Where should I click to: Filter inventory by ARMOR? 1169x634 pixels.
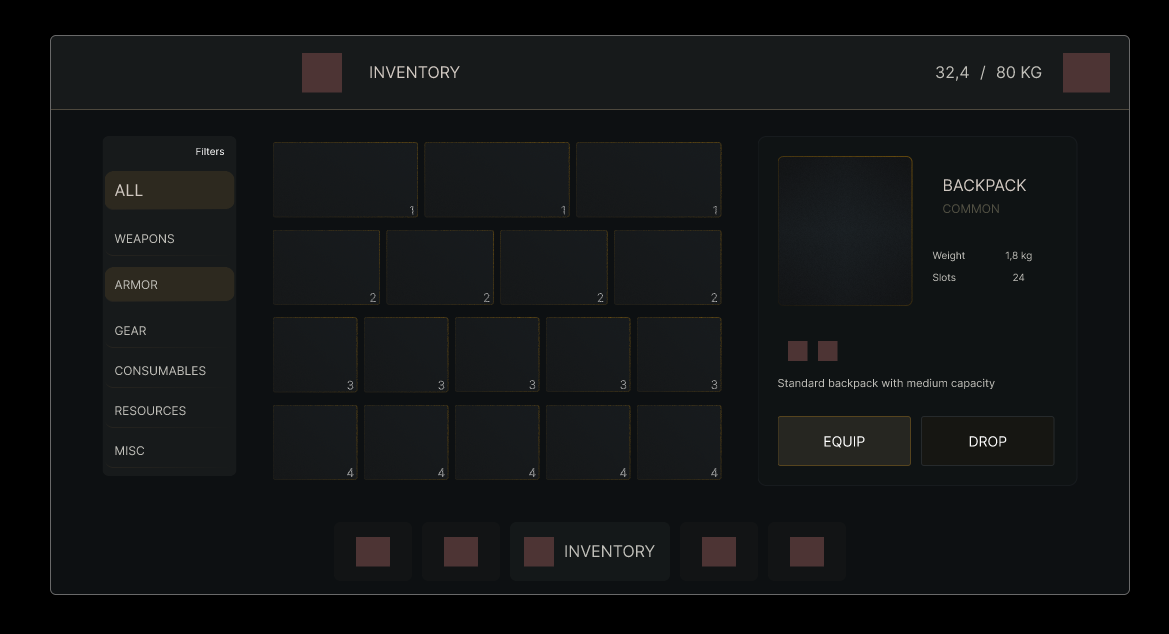[x=169, y=284]
